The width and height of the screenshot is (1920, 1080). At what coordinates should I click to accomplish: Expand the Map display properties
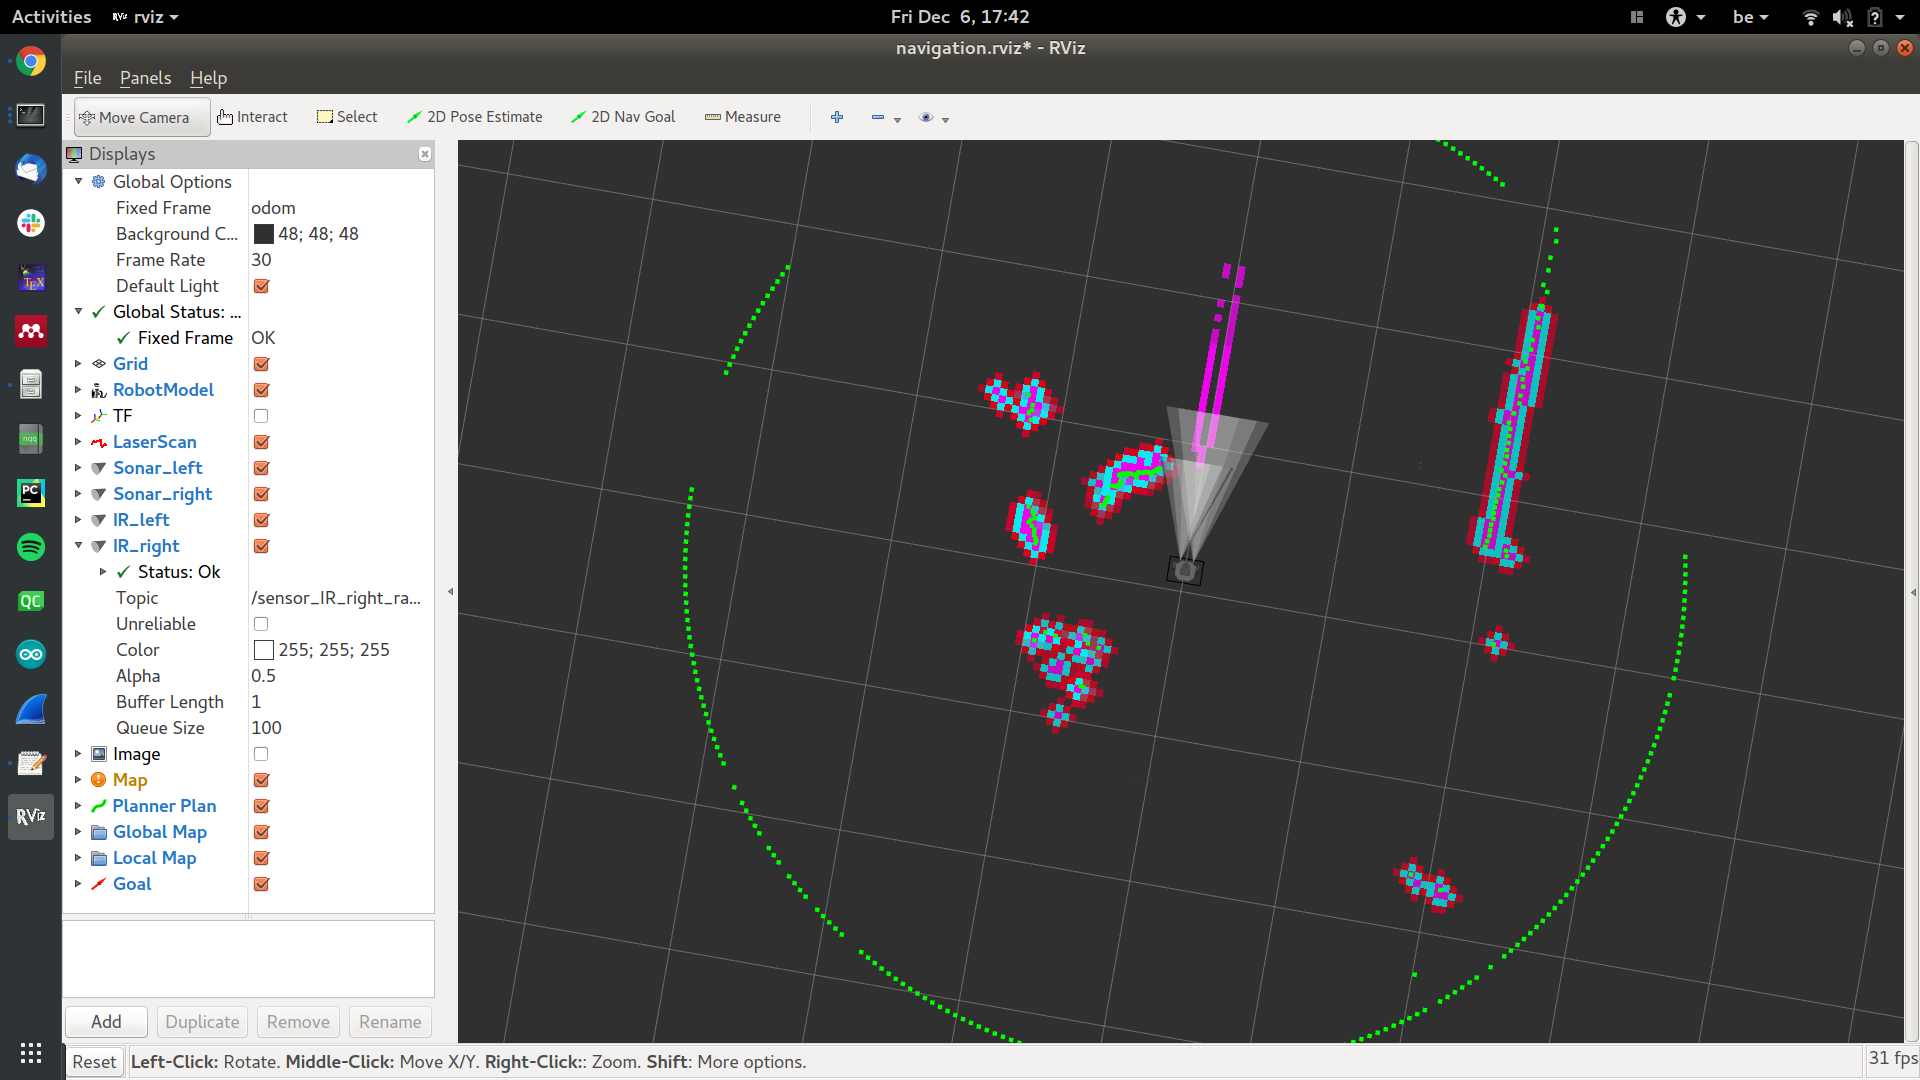[79, 780]
